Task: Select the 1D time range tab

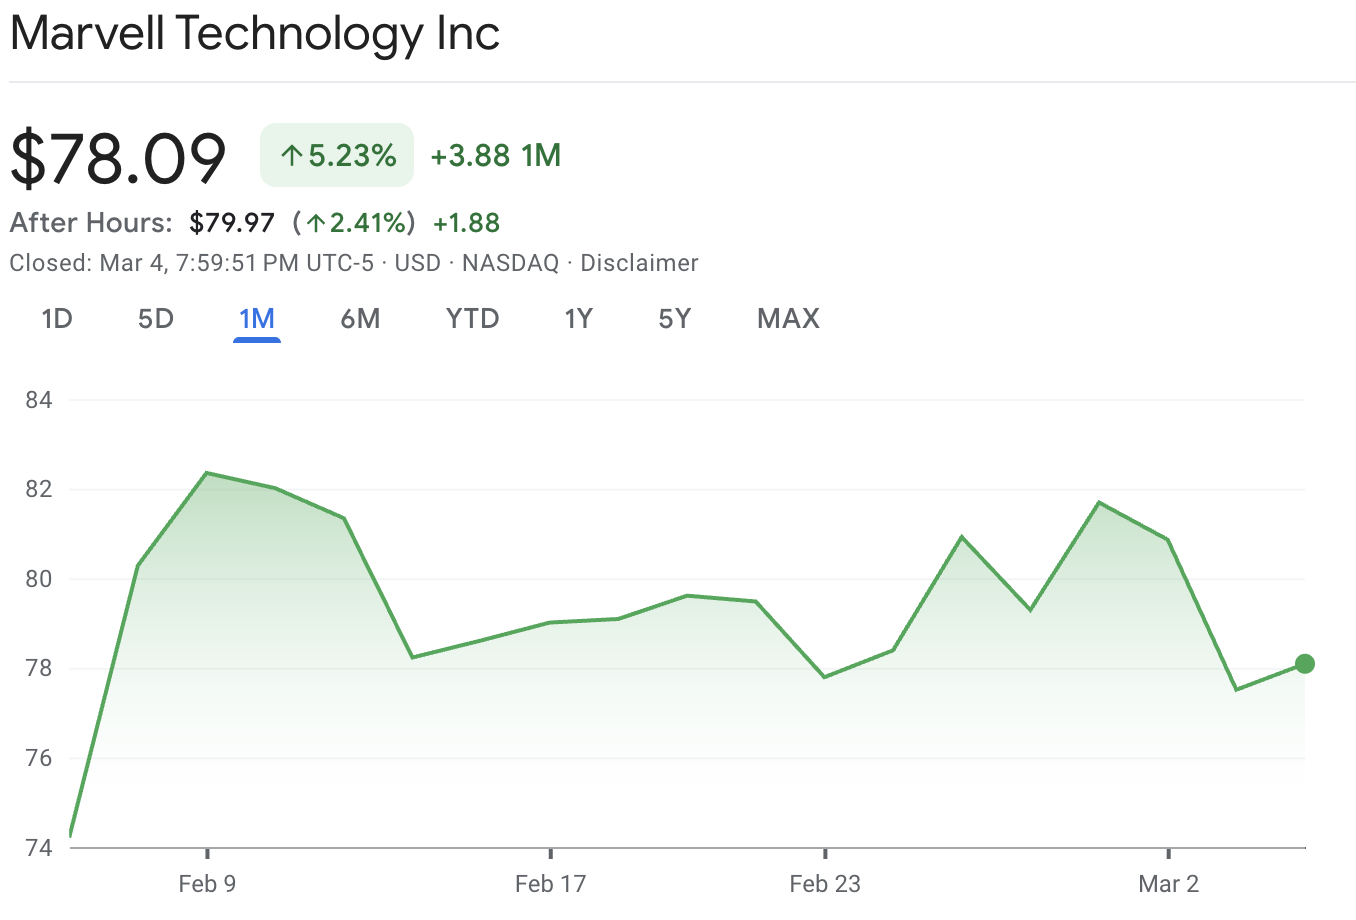Action: click(x=57, y=319)
